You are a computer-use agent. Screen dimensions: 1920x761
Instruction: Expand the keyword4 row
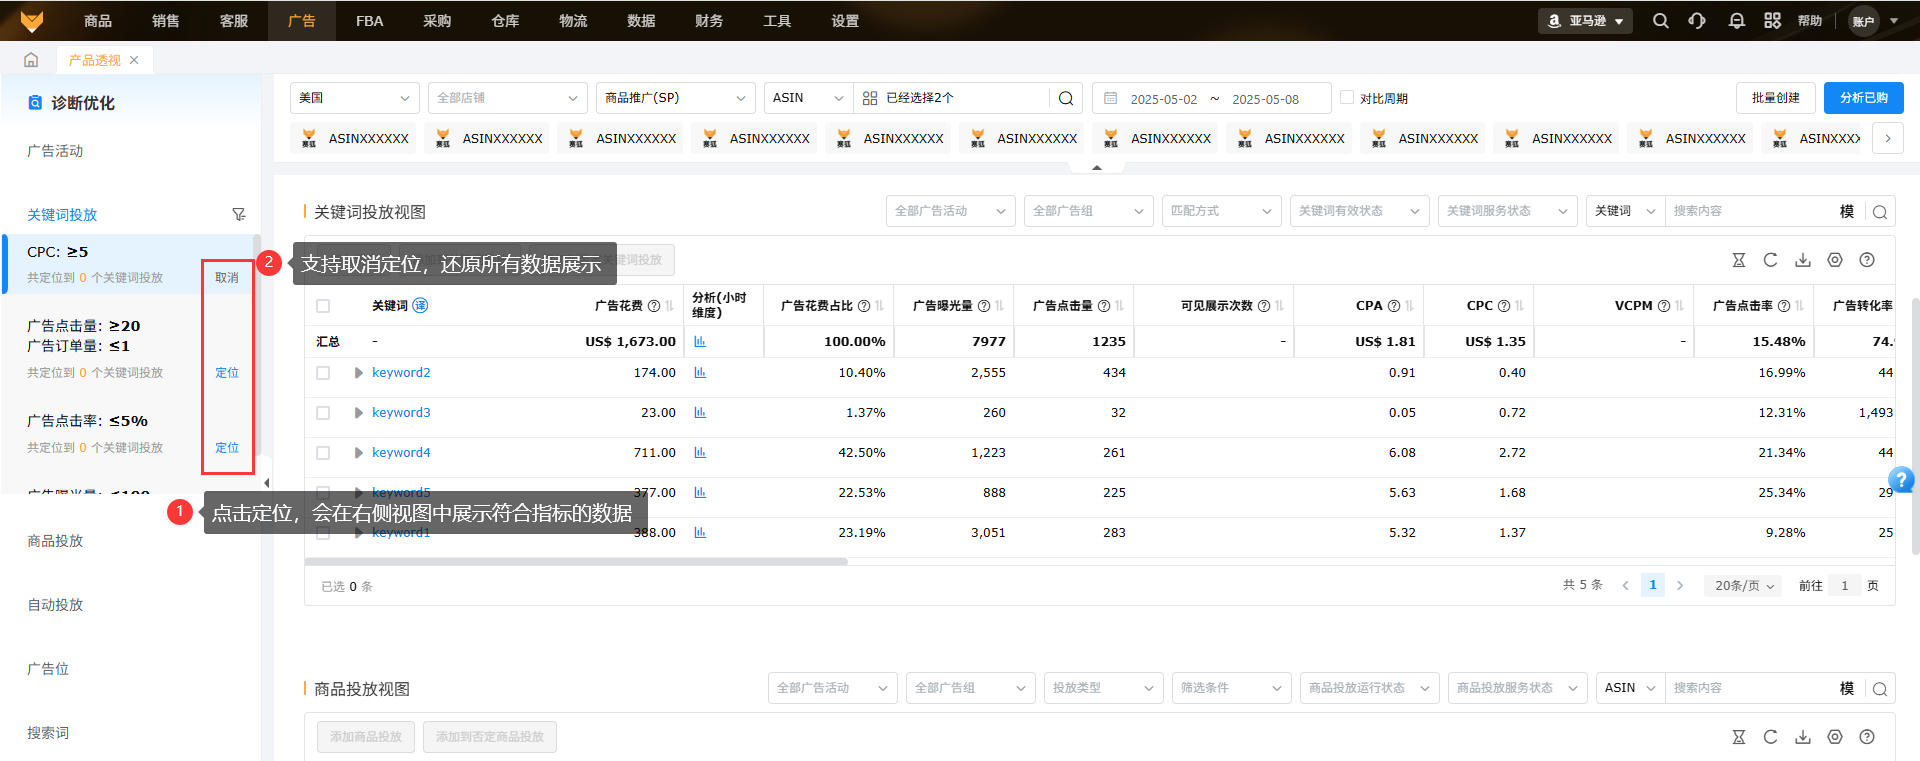[x=358, y=453]
